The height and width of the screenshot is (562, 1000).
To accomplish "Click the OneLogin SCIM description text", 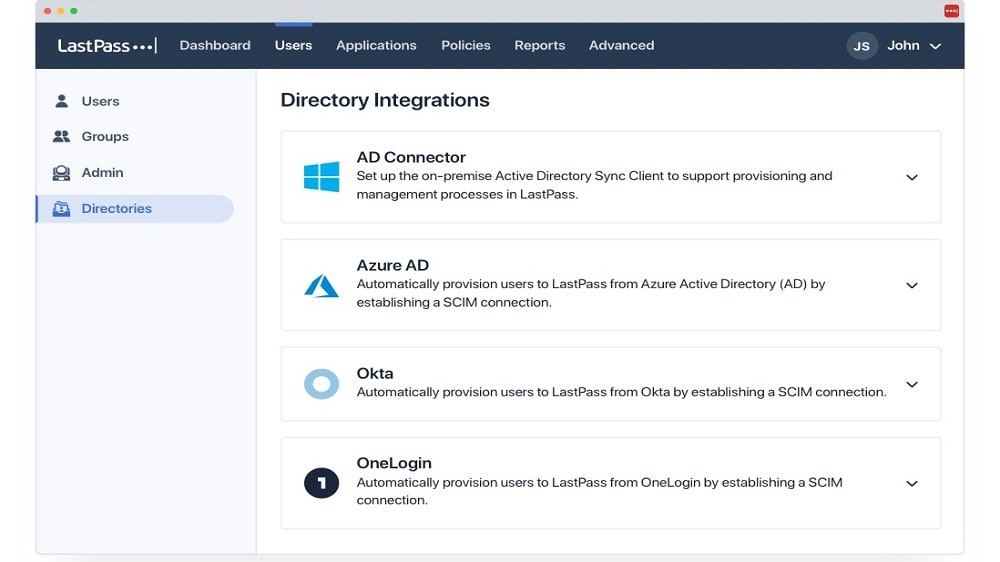I will pyautogui.click(x=599, y=491).
